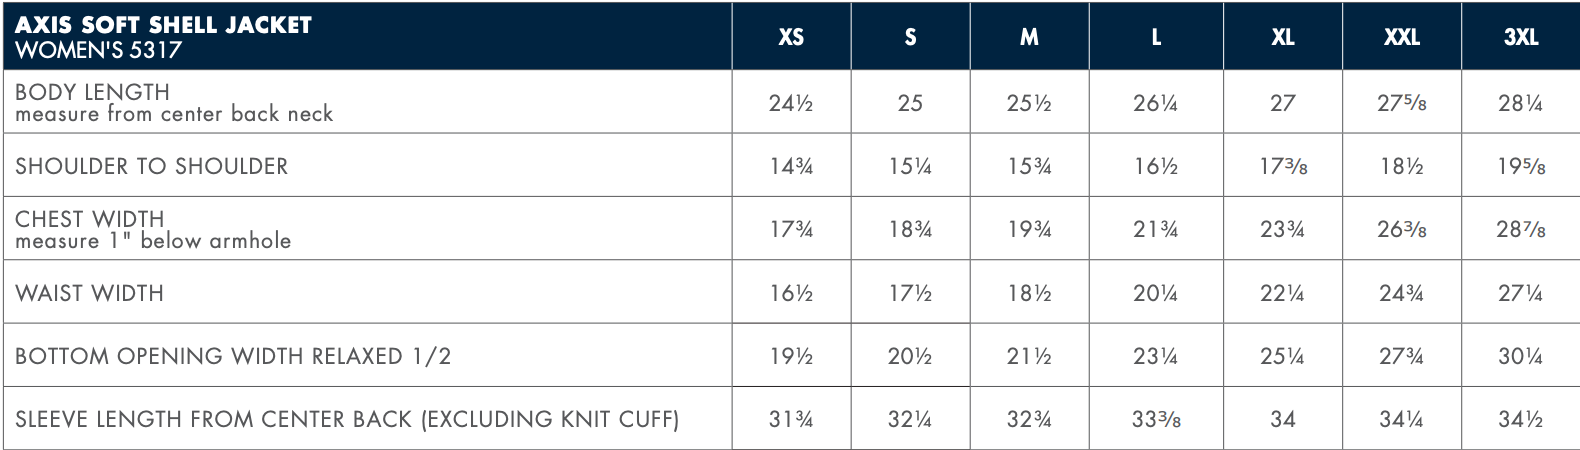Screen dimensions: 1580x450
Task: Click the XS size column header
Action: coord(791,37)
